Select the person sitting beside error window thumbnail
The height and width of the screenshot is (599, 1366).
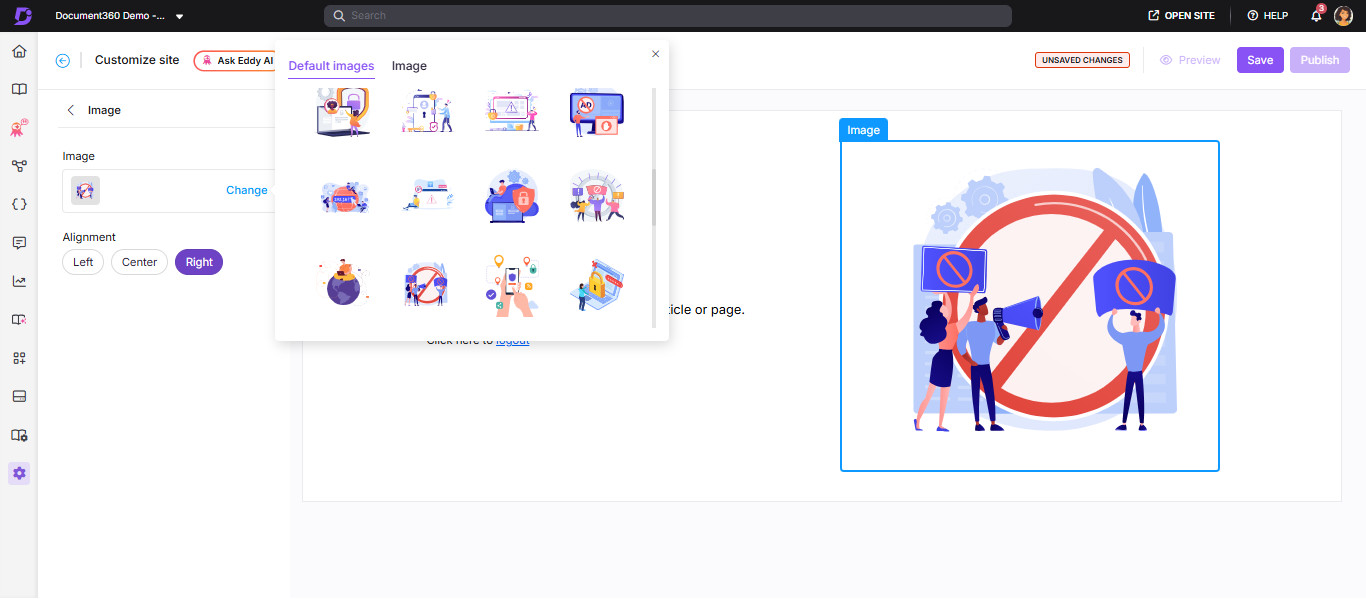[x=428, y=196]
